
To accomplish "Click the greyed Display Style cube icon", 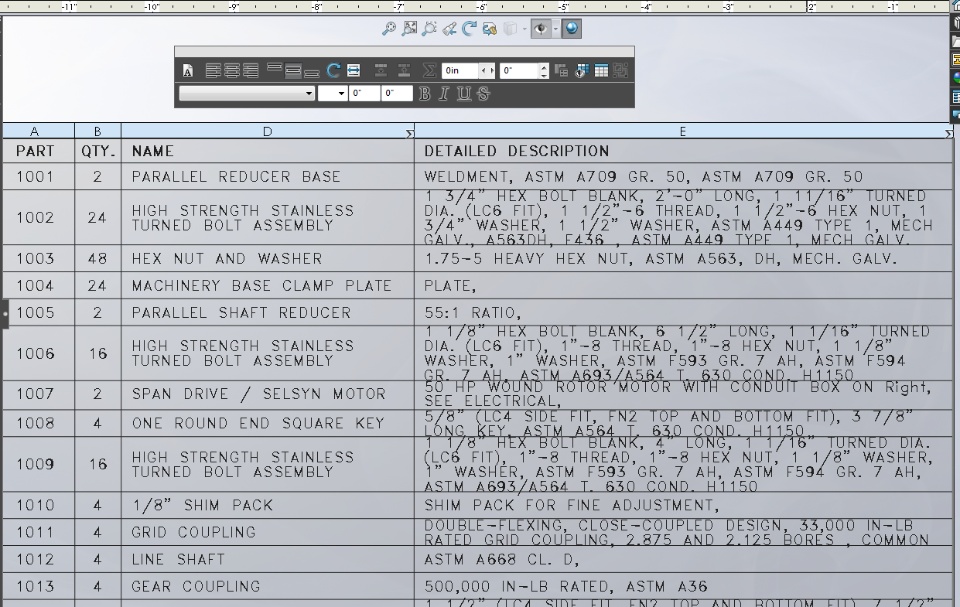I will pyautogui.click(x=510, y=29).
